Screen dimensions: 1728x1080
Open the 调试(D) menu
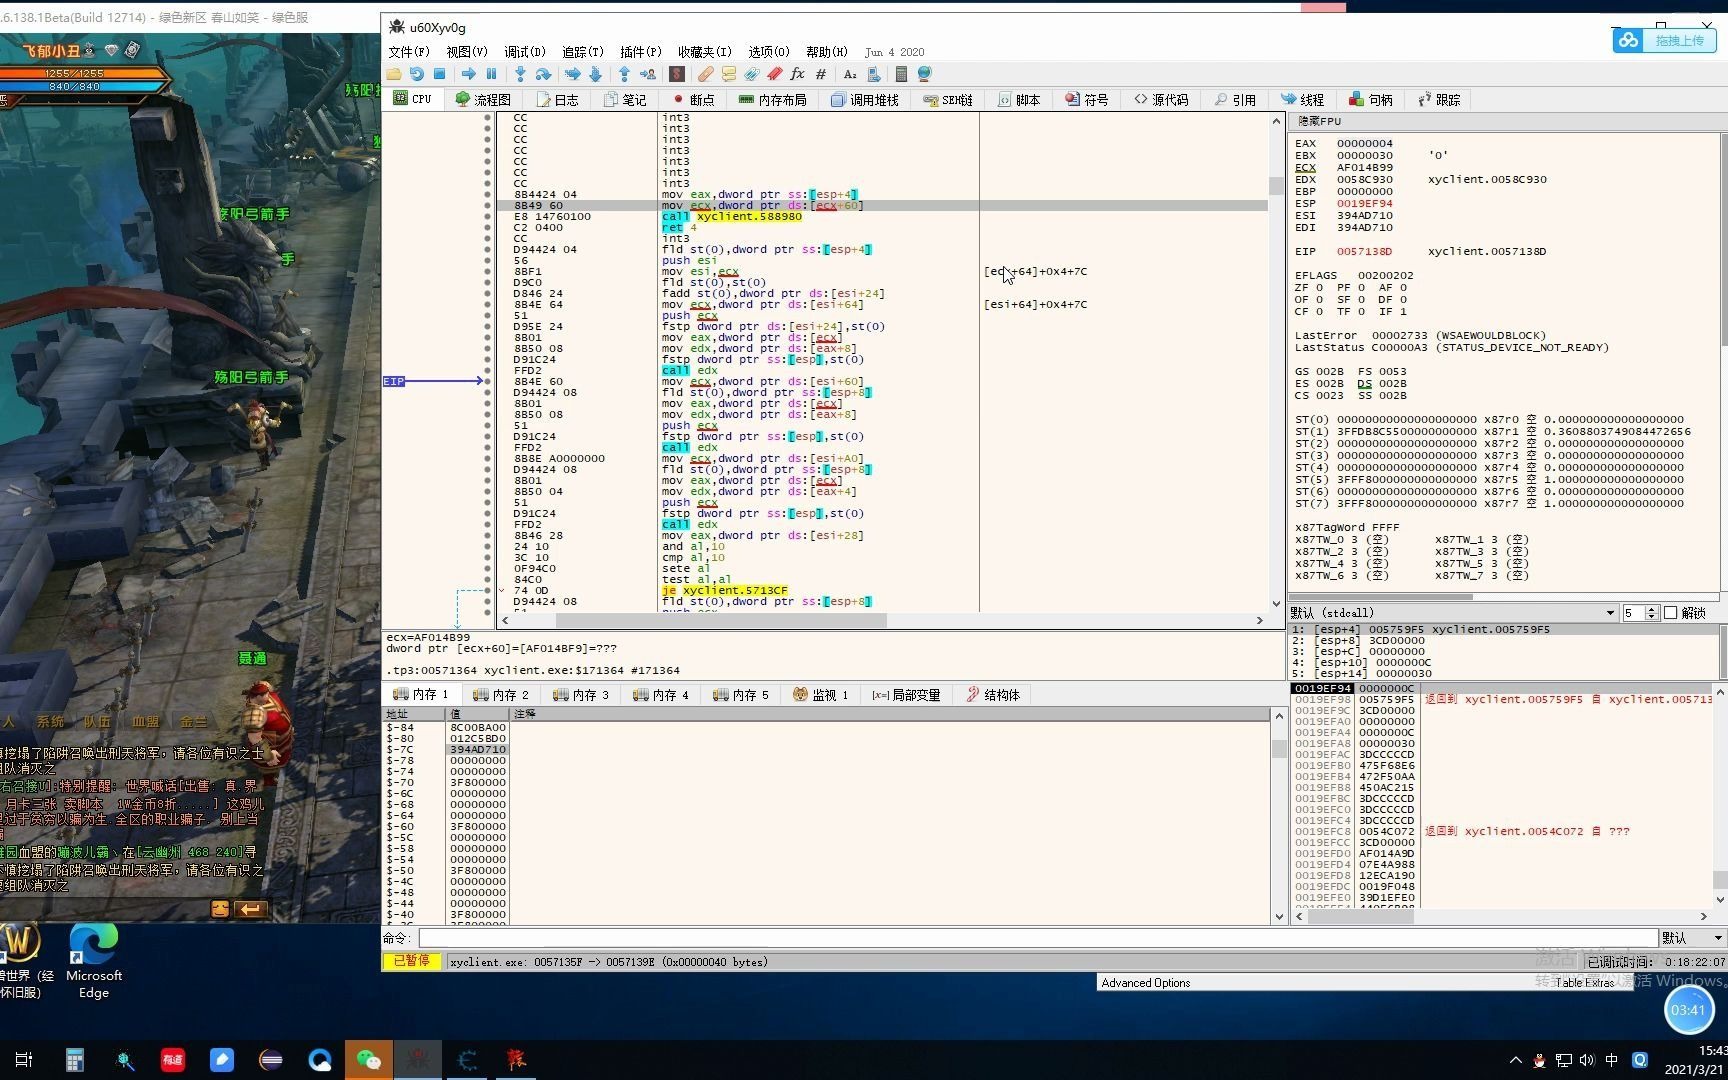tap(524, 52)
